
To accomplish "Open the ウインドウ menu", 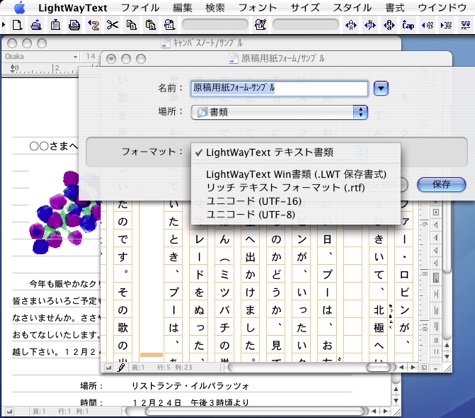I will coord(442,8).
